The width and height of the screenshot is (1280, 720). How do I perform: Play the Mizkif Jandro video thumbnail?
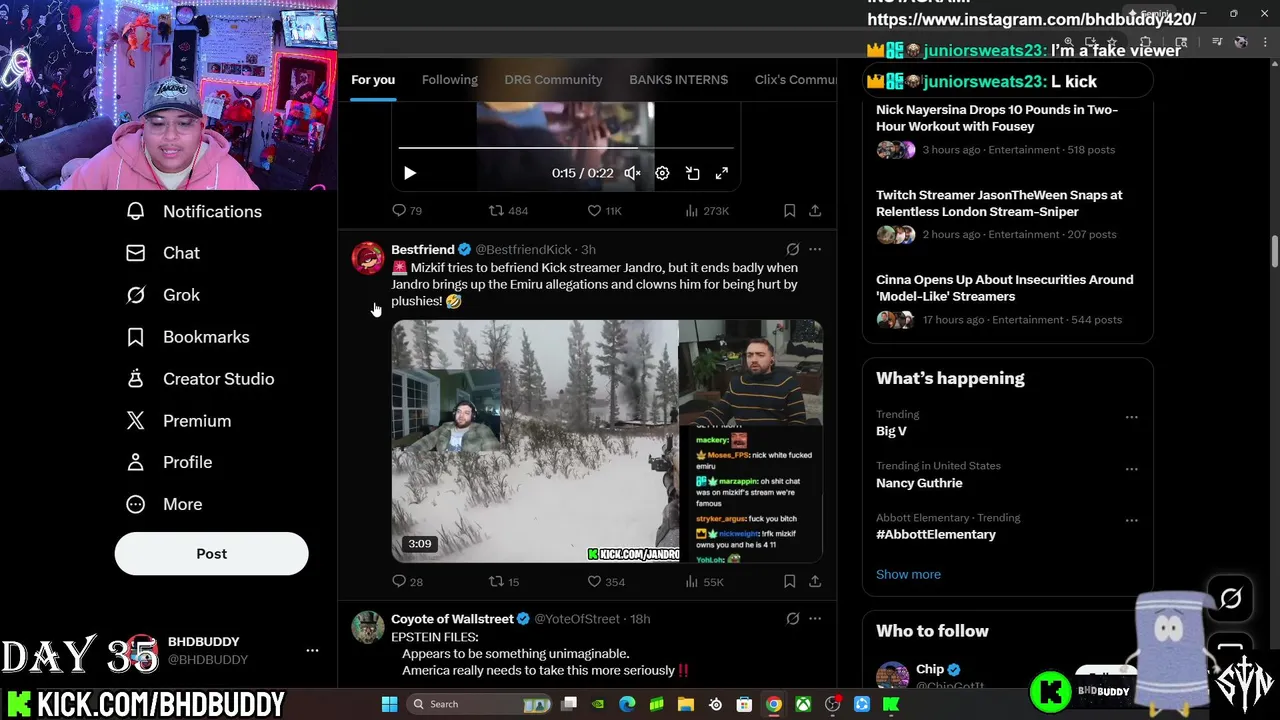(x=607, y=441)
